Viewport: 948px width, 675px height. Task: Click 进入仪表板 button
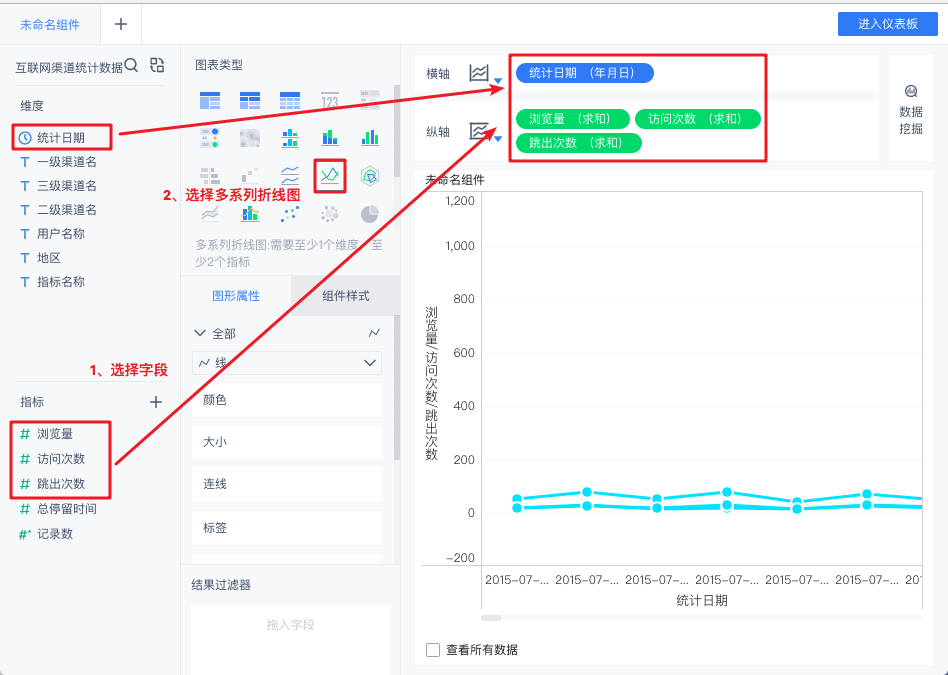pos(888,24)
